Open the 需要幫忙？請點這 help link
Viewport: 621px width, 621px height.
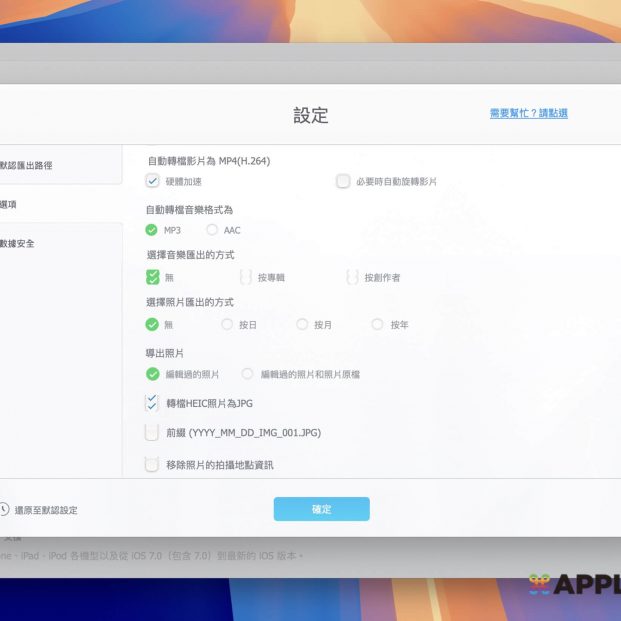coord(528,113)
